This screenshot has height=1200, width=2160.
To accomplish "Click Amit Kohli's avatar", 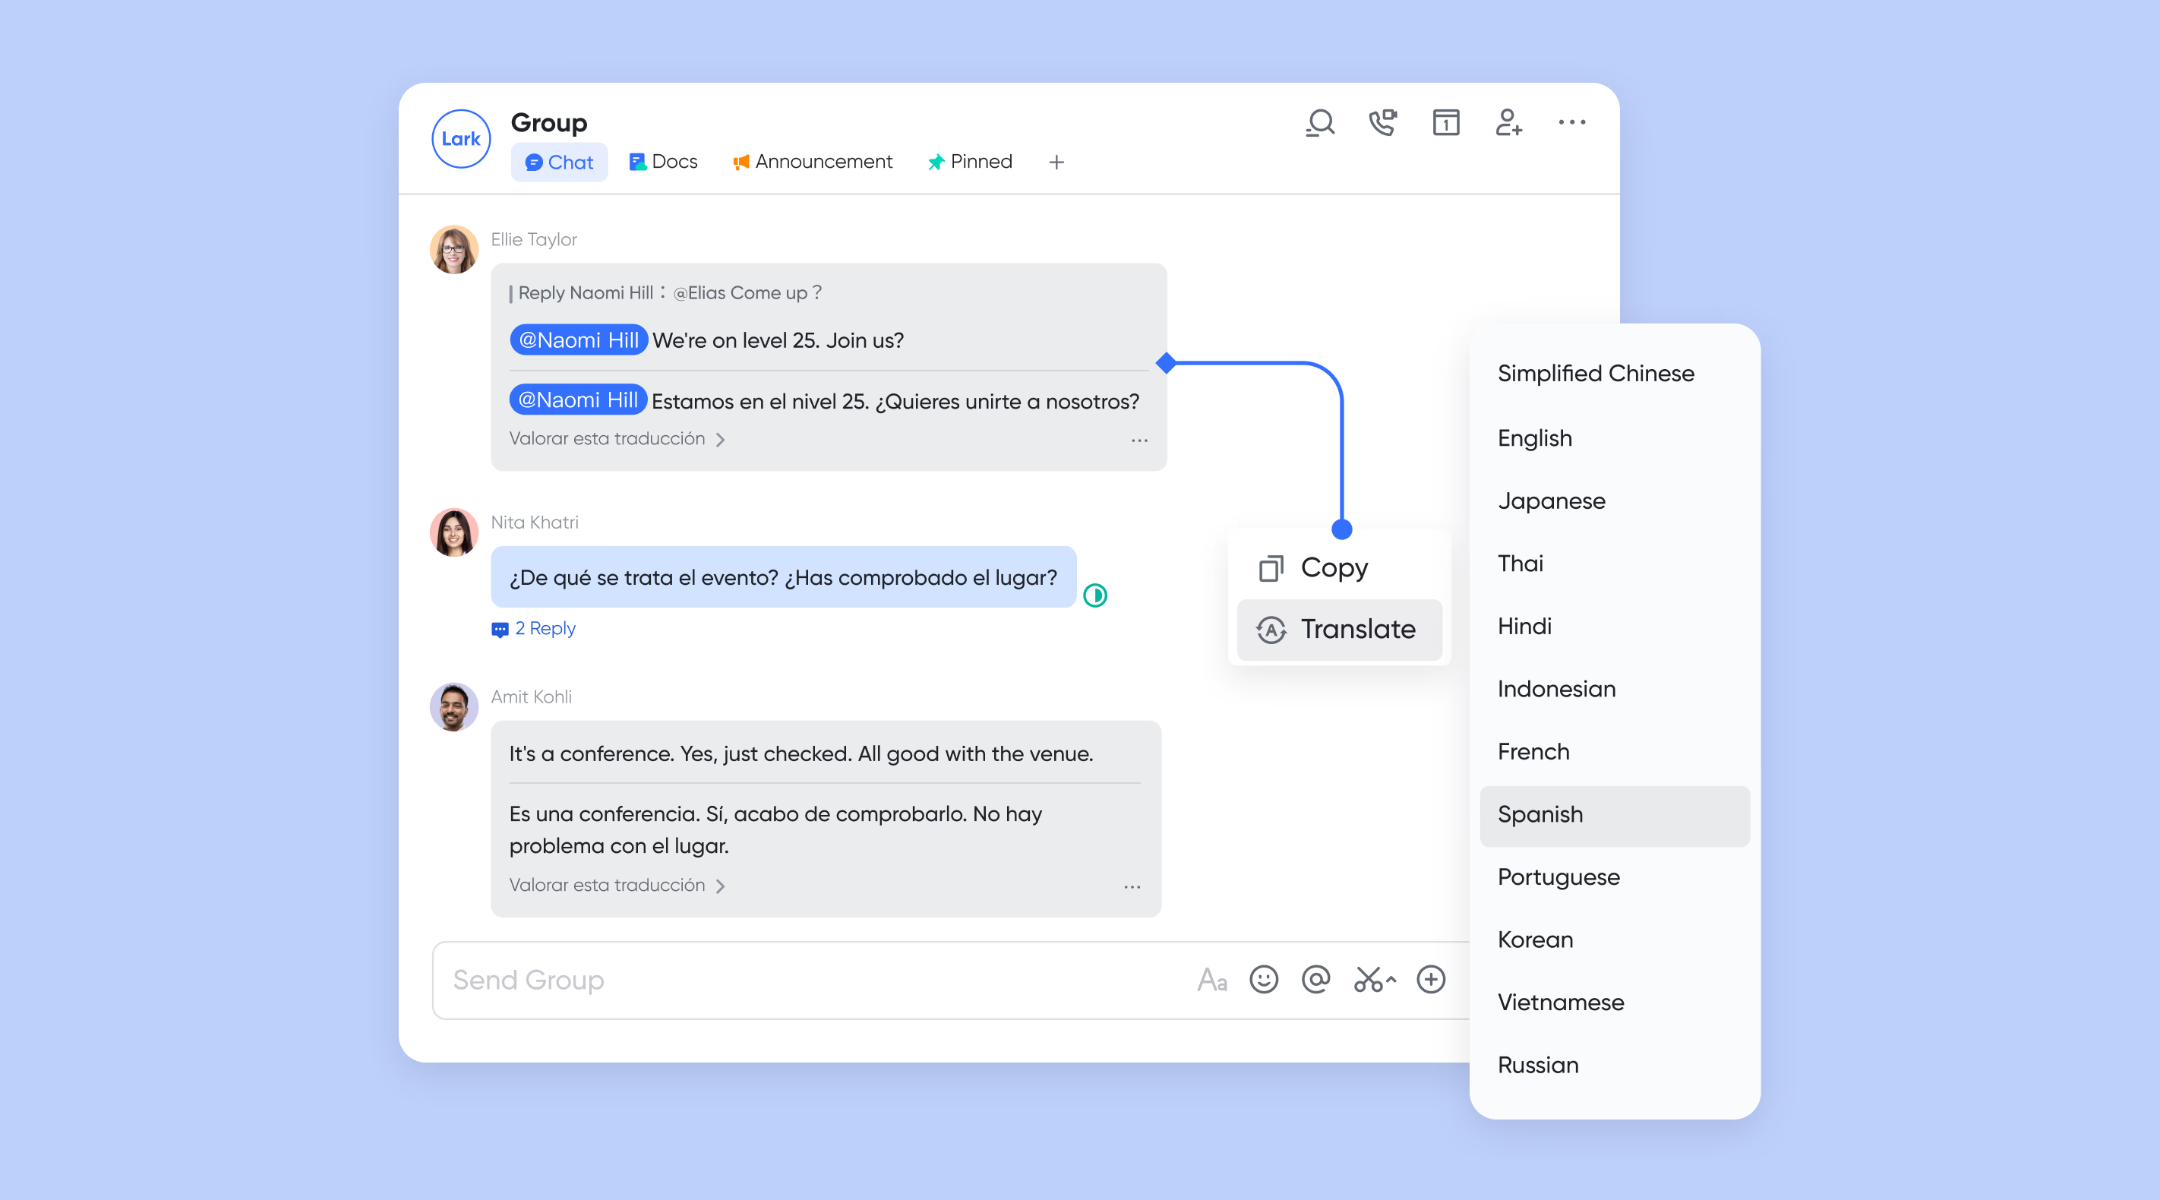I will coord(454,707).
